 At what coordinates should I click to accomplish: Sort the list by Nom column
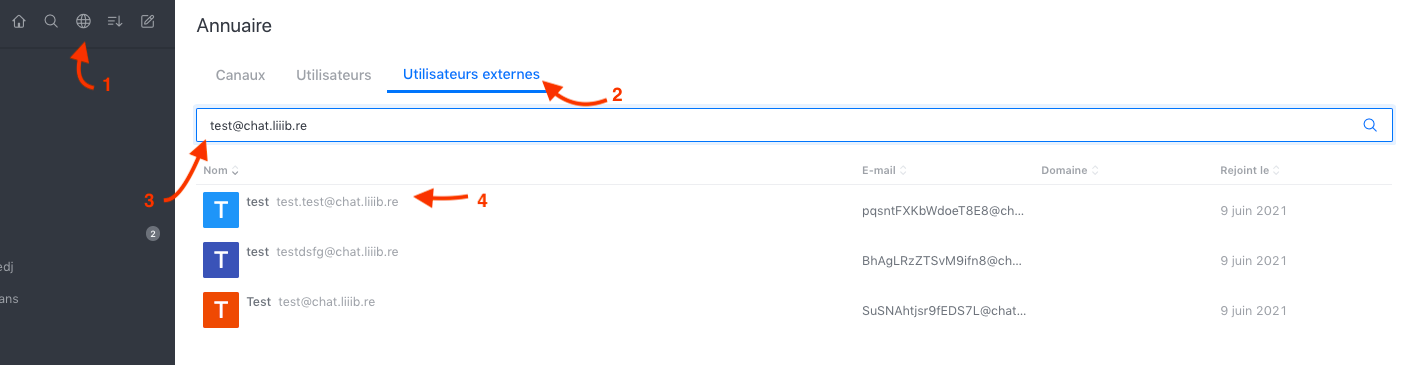(x=220, y=170)
